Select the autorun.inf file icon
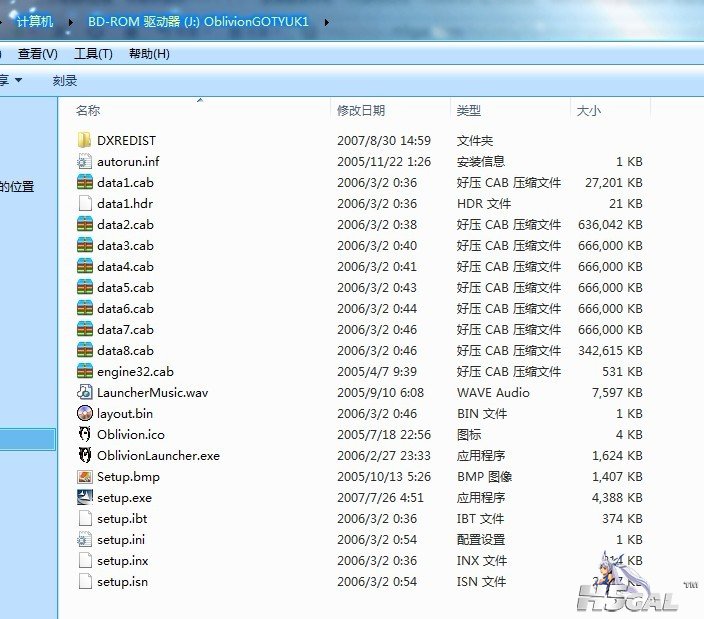This screenshot has height=619, width=704. click(84, 162)
